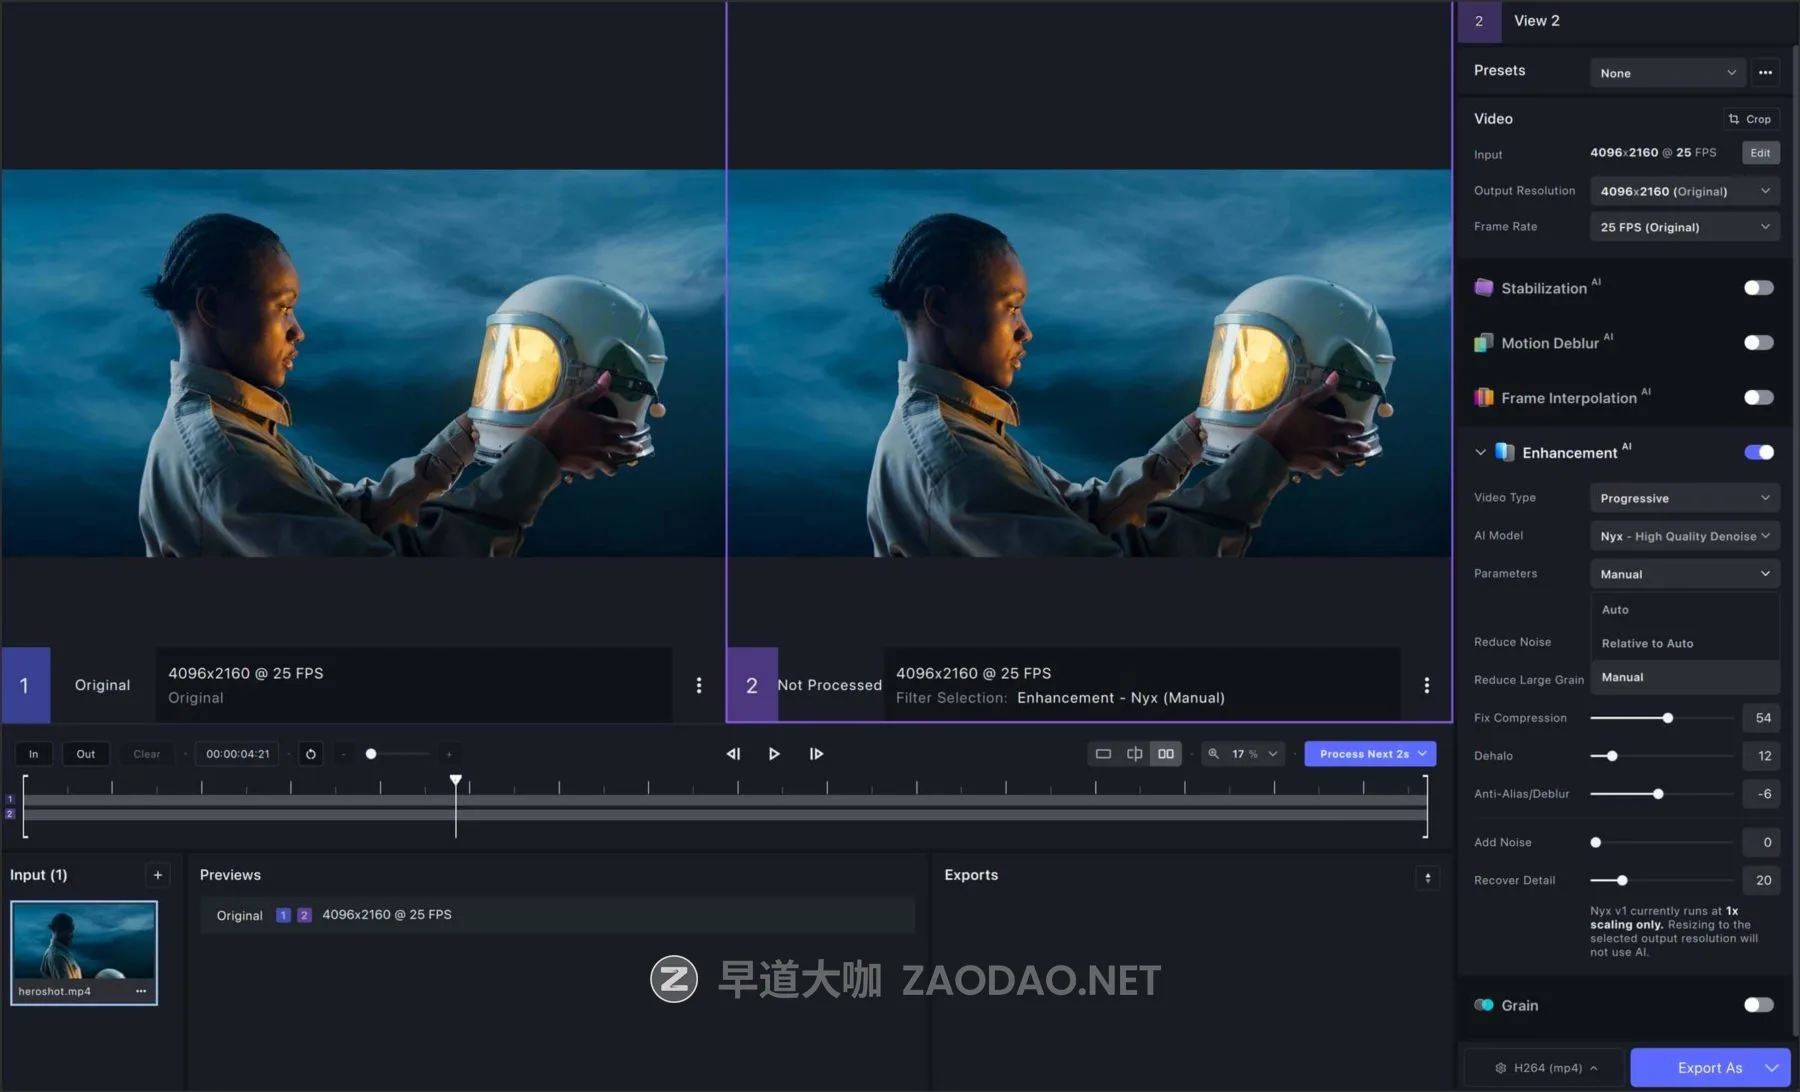The width and height of the screenshot is (1800, 1092).
Task: Open the Frame Rate dropdown
Action: pyautogui.click(x=1684, y=226)
